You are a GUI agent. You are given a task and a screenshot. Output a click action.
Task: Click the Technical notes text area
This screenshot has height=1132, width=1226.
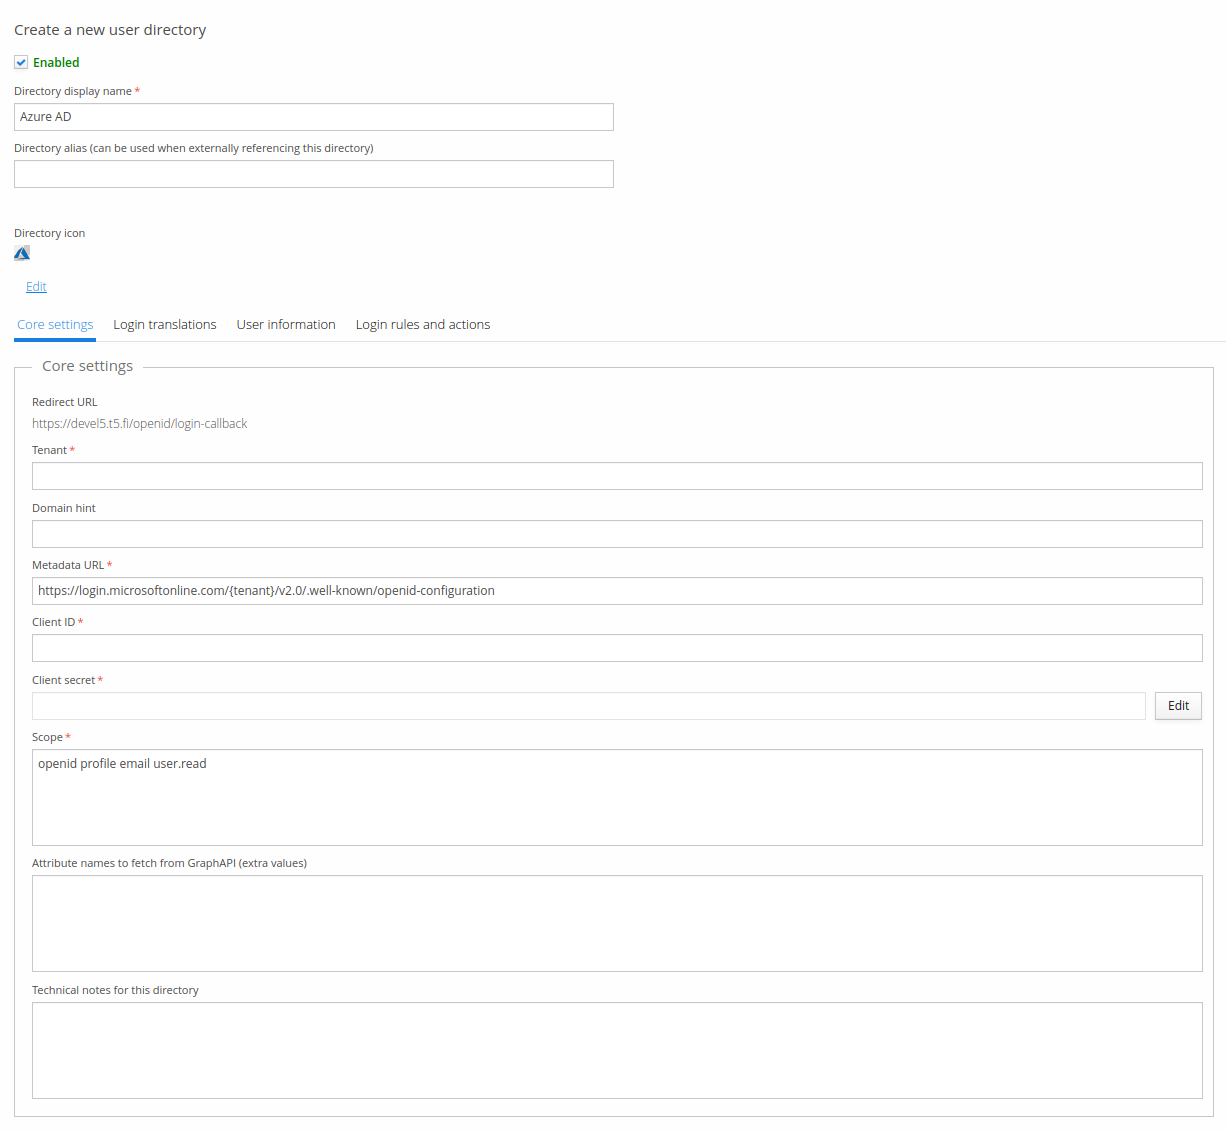(617, 1050)
